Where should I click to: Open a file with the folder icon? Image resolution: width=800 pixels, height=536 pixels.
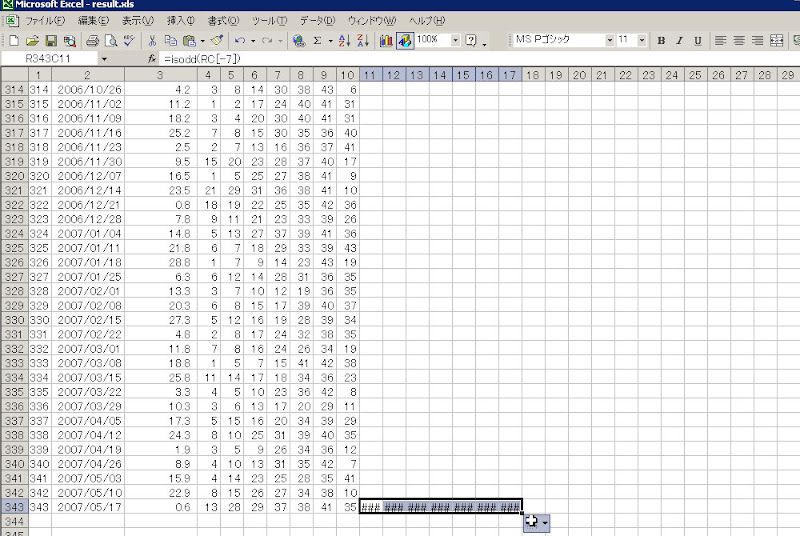[x=32, y=40]
